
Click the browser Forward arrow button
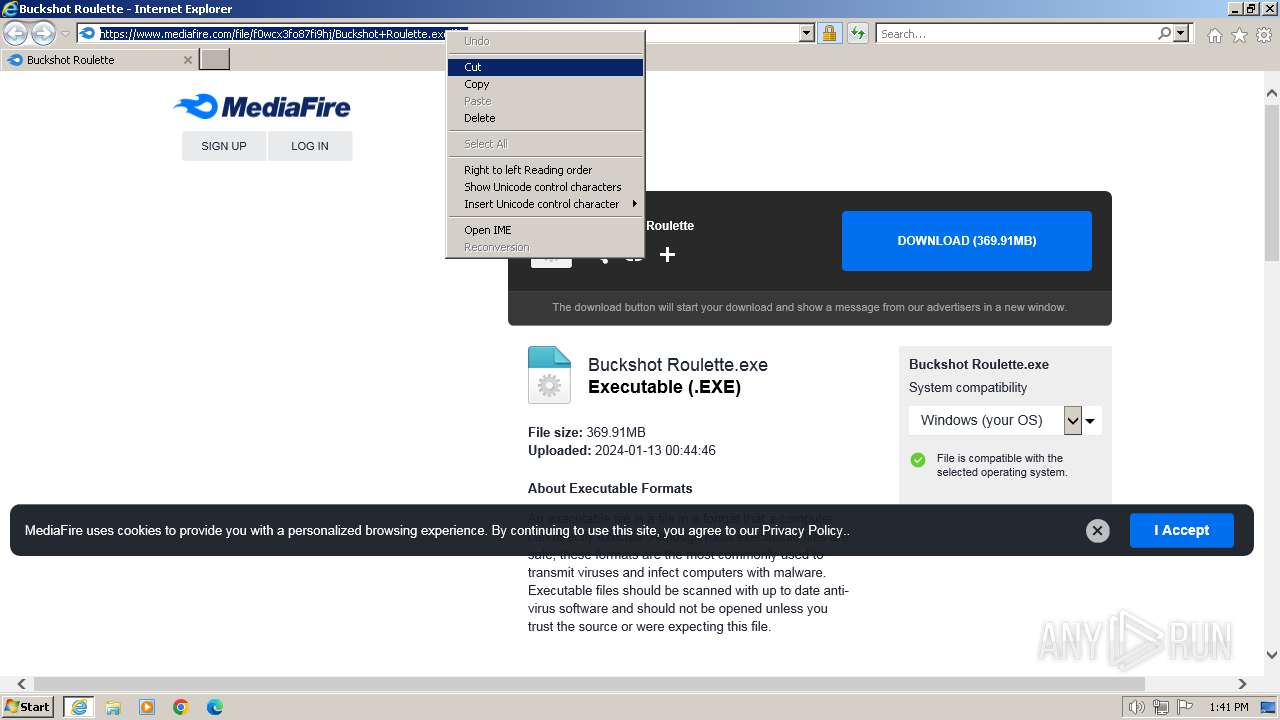pos(43,33)
